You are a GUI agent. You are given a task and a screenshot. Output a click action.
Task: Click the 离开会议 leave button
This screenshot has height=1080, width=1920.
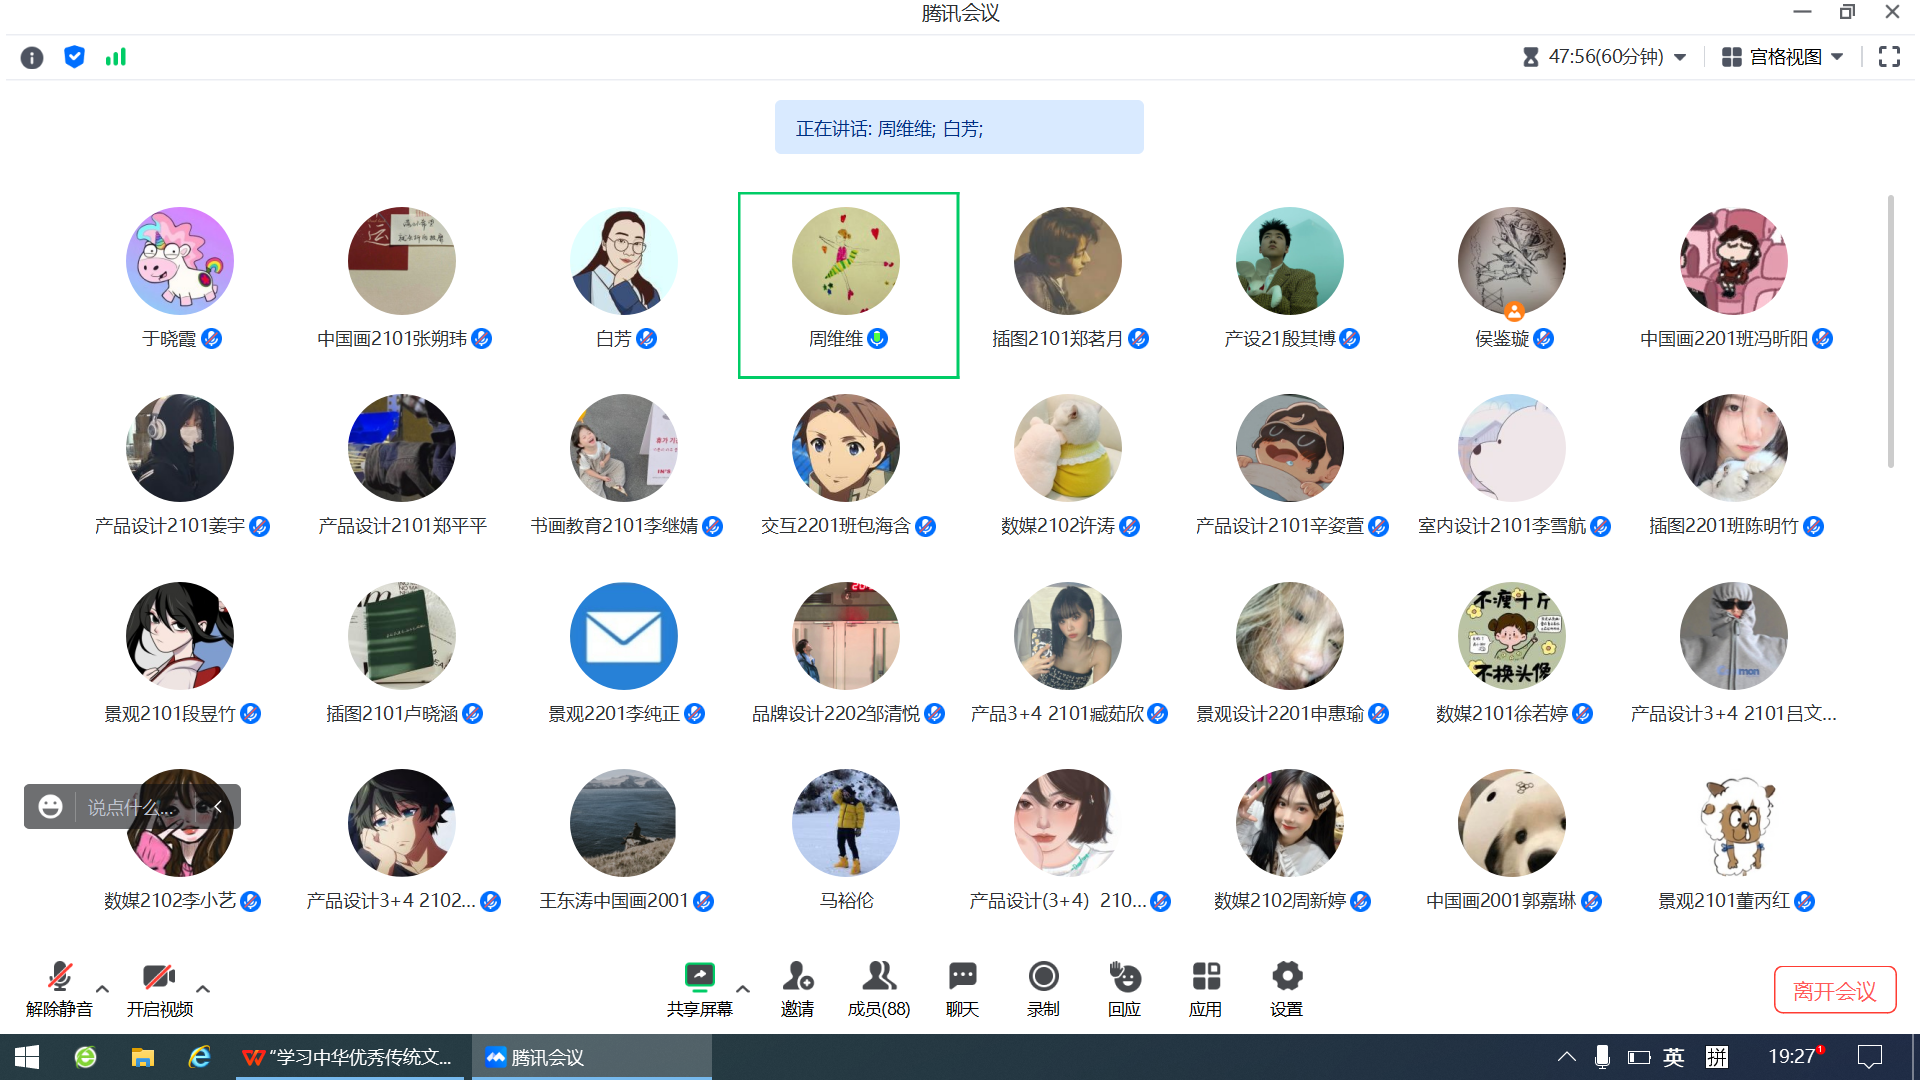click(1834, 990)
